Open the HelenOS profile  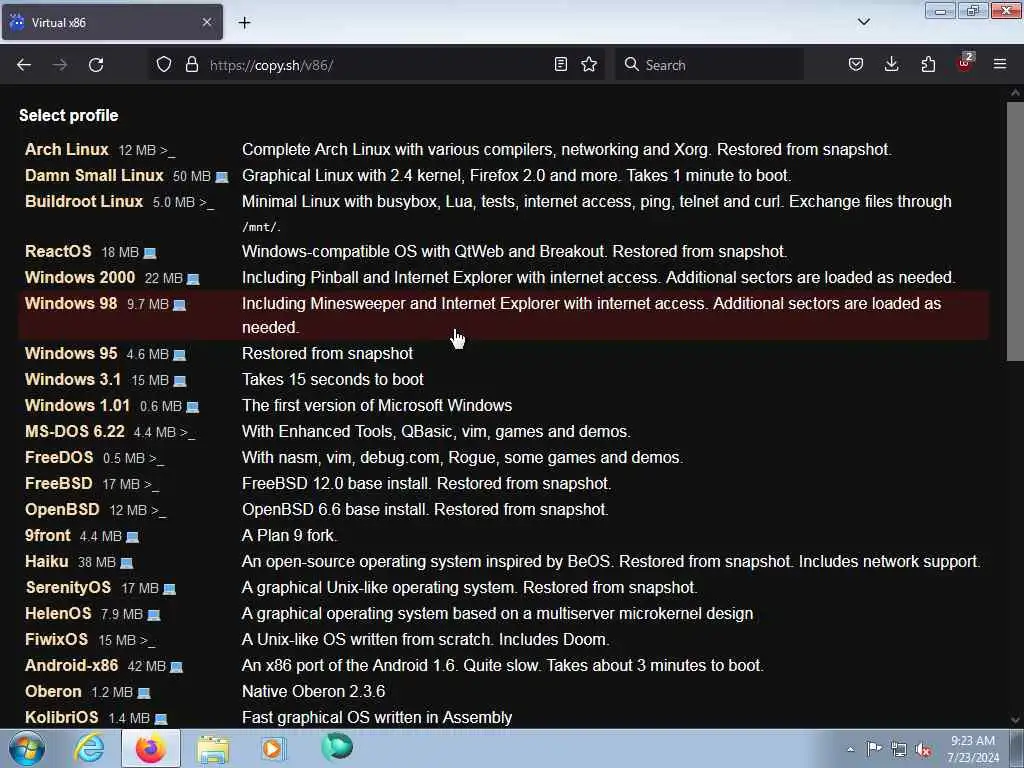click(58, 614)
